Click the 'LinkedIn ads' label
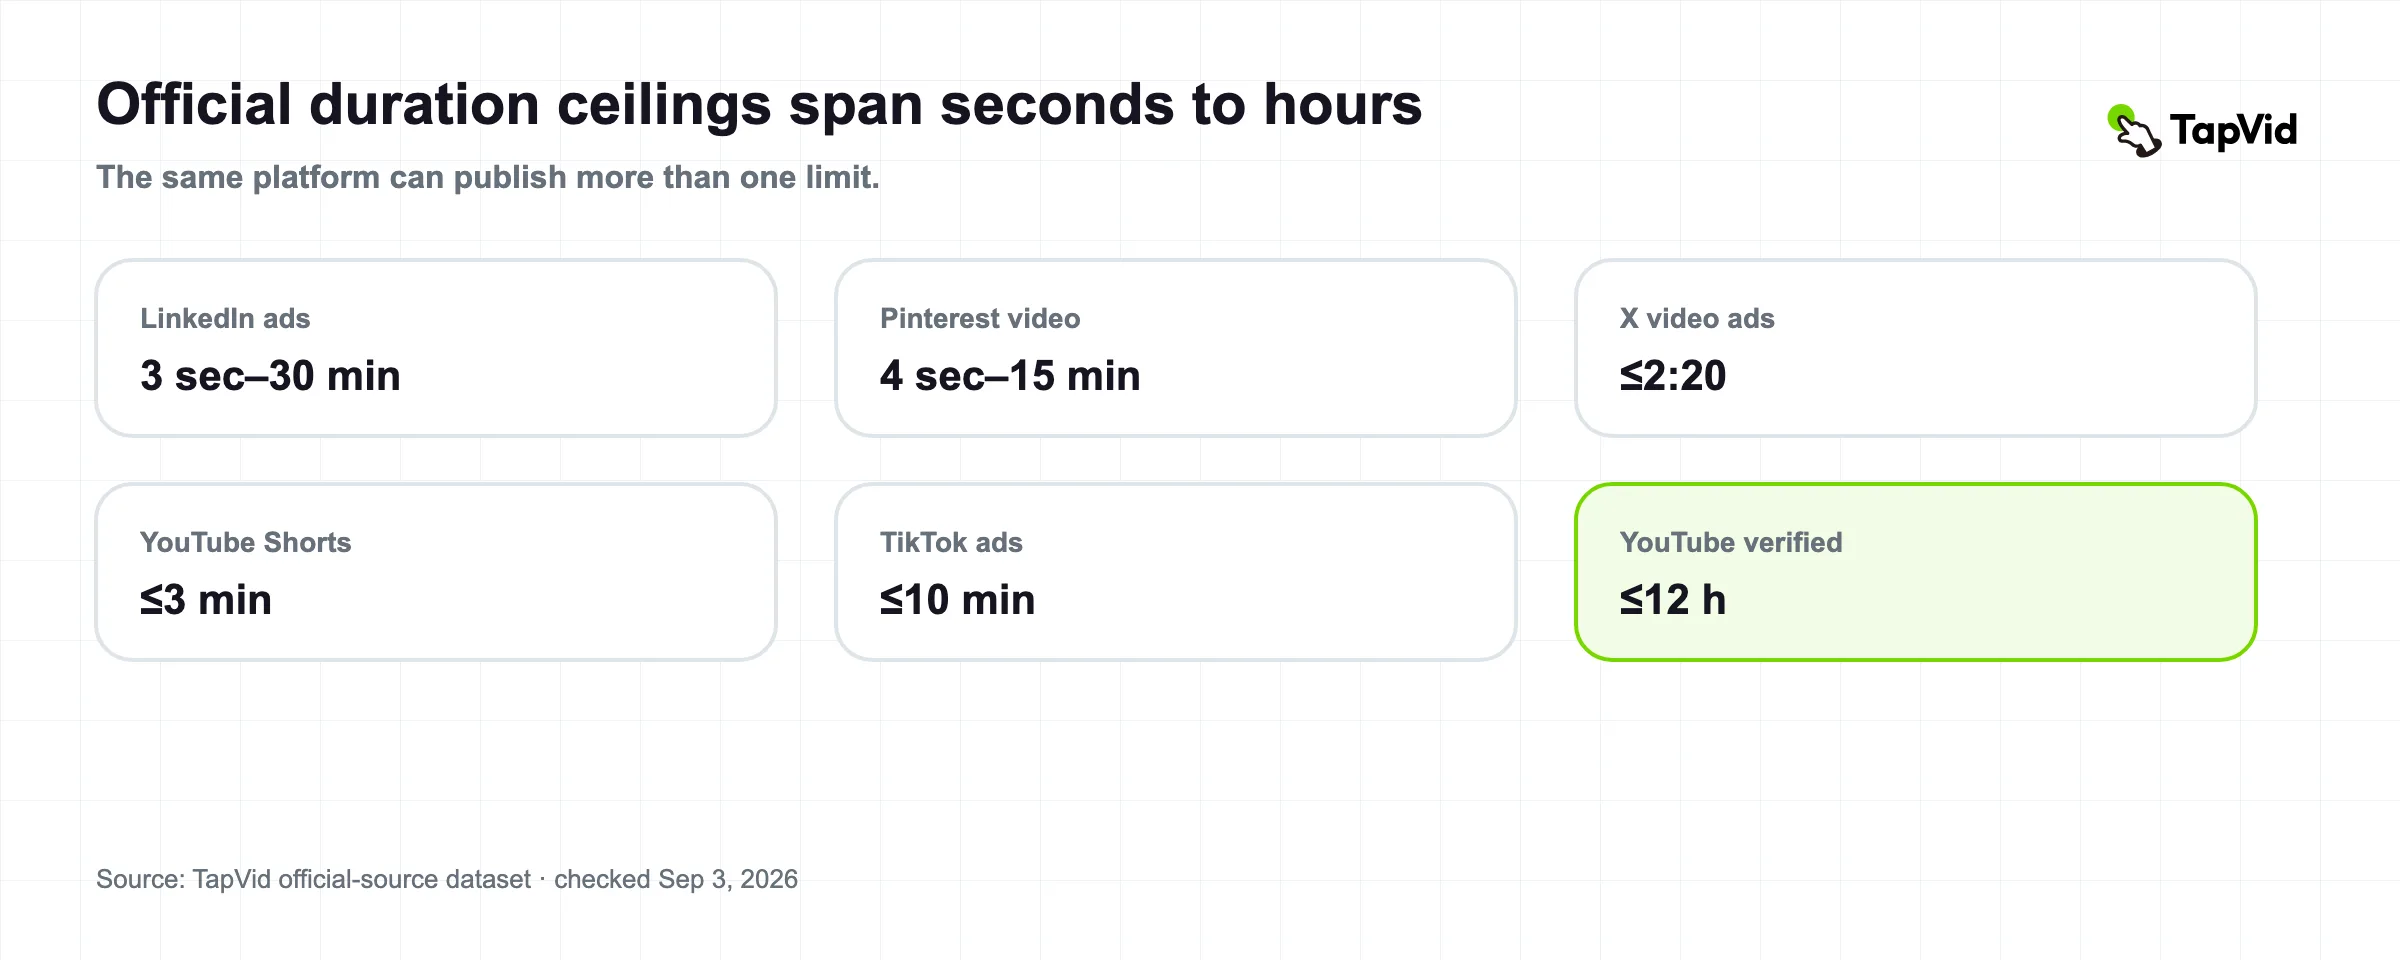Screen dimensions: 2400x960 pos(225,318)
